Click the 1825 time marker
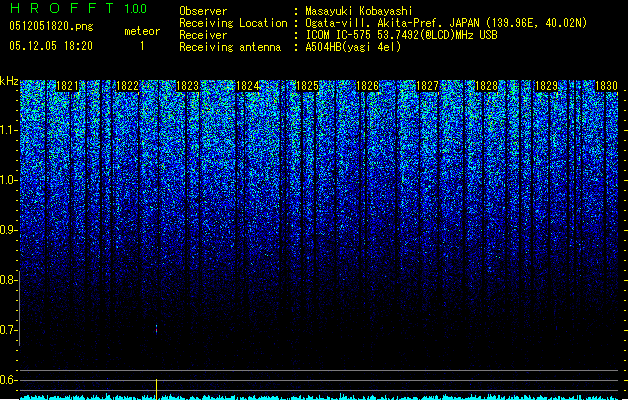 pos(307,86)
